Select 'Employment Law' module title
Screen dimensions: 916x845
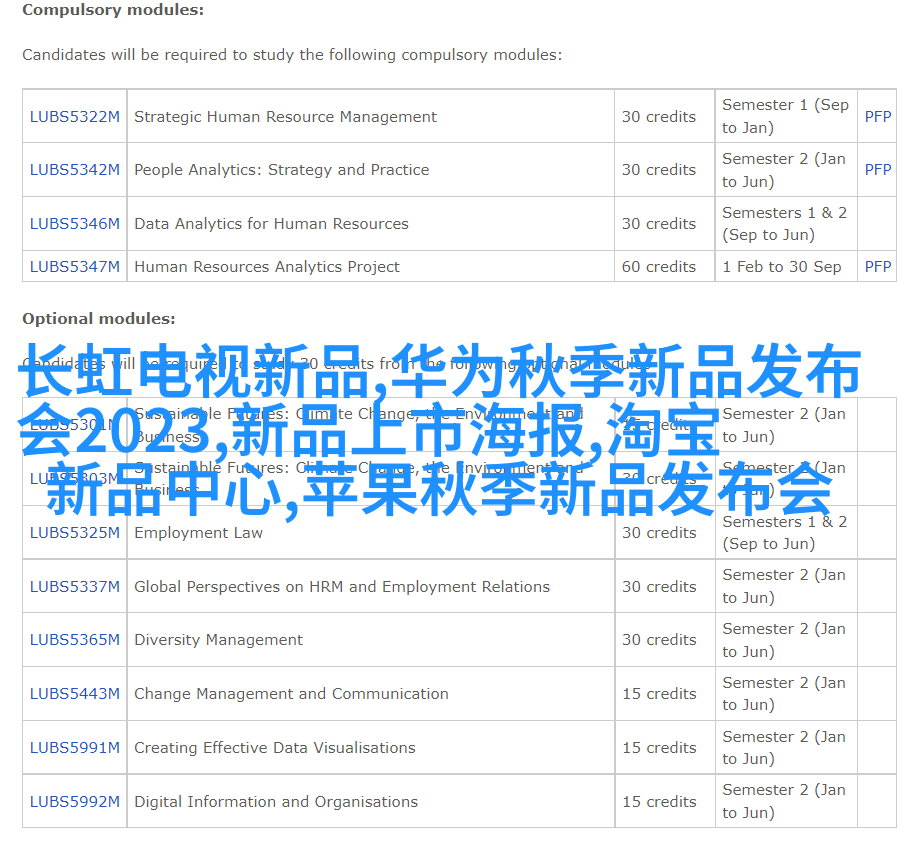[199, 532]
